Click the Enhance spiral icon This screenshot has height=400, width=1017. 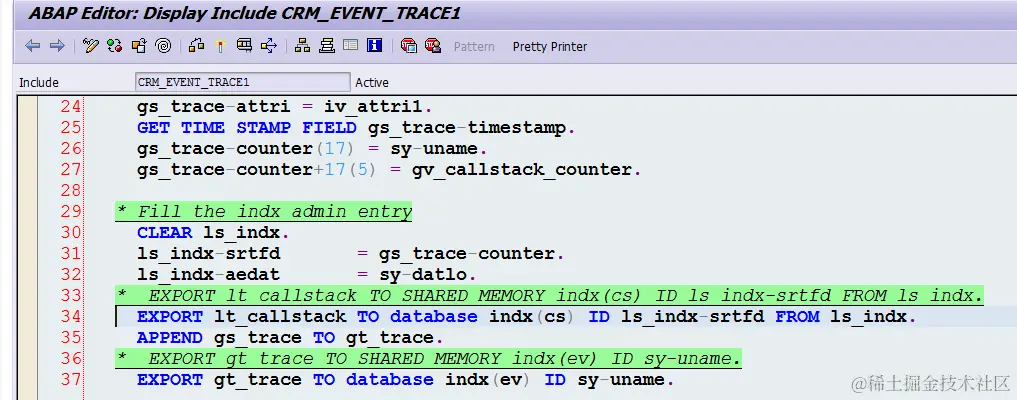pos(163,46)
